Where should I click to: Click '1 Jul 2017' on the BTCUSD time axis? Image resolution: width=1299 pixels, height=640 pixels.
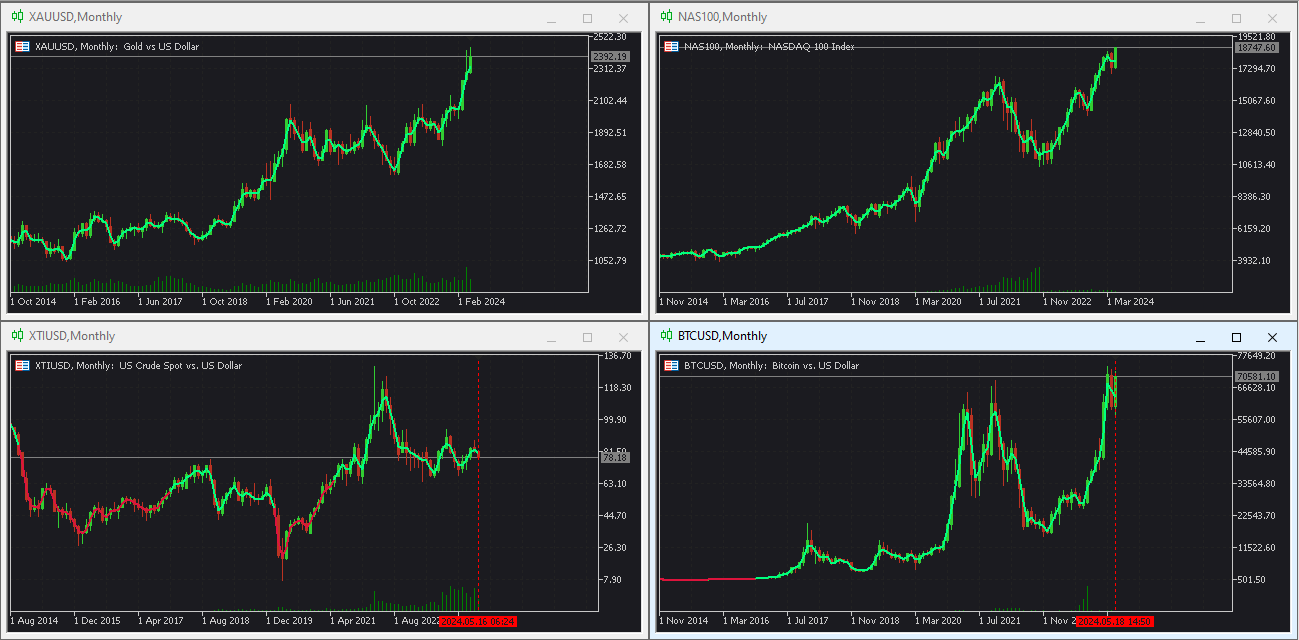pos(811,621)
